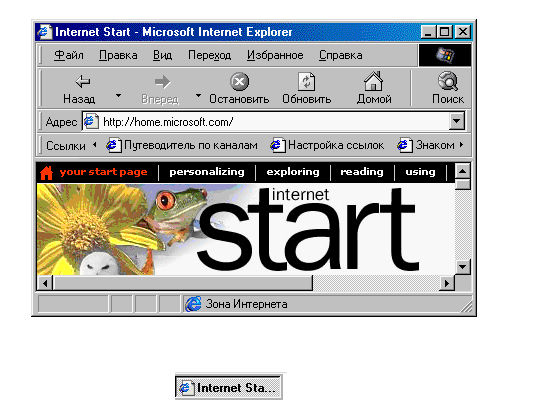Click the Настройка ссылок link icon
The image size is (540, 400).
click(x=278, y=145)
